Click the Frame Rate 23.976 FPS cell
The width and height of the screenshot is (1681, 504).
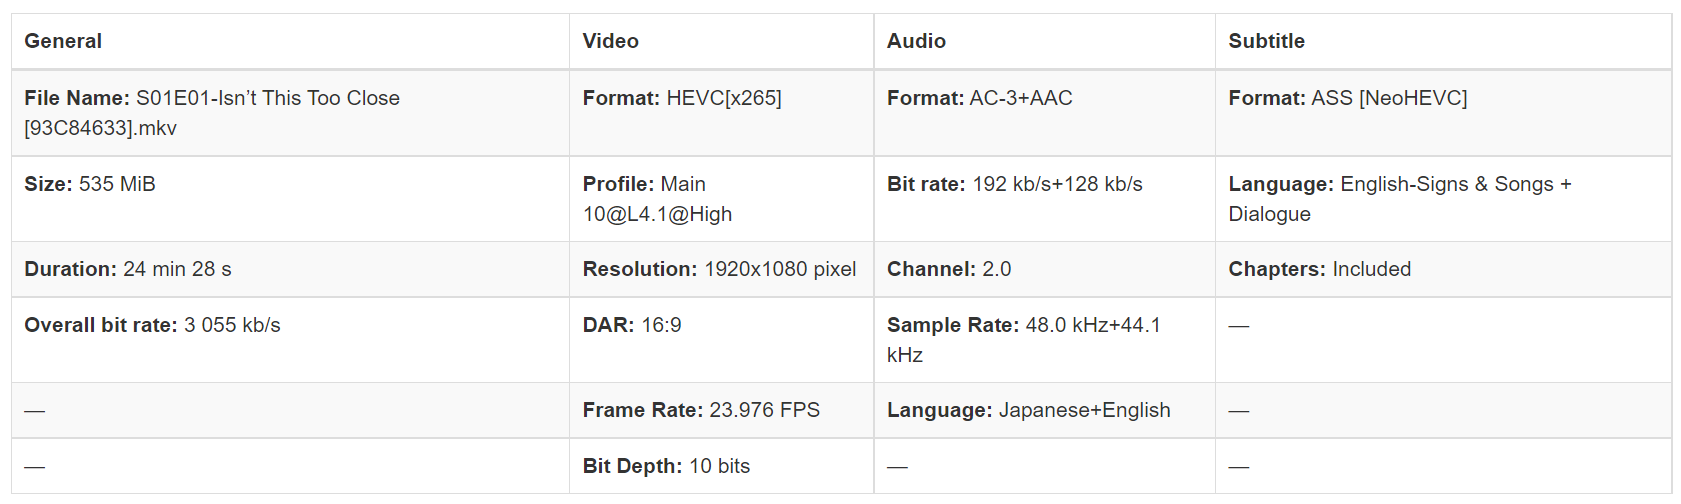point(722,410)
